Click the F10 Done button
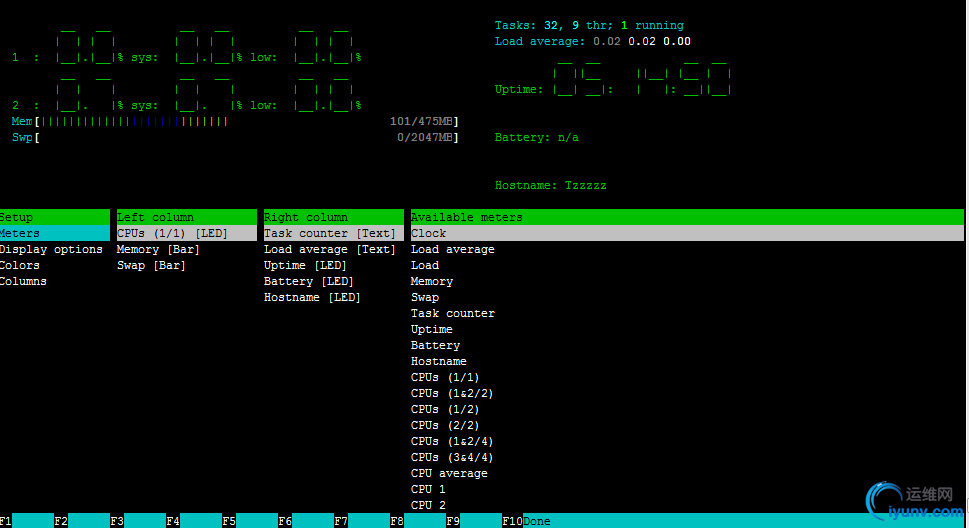The image size is (969, 528). [x=527, y=521]
